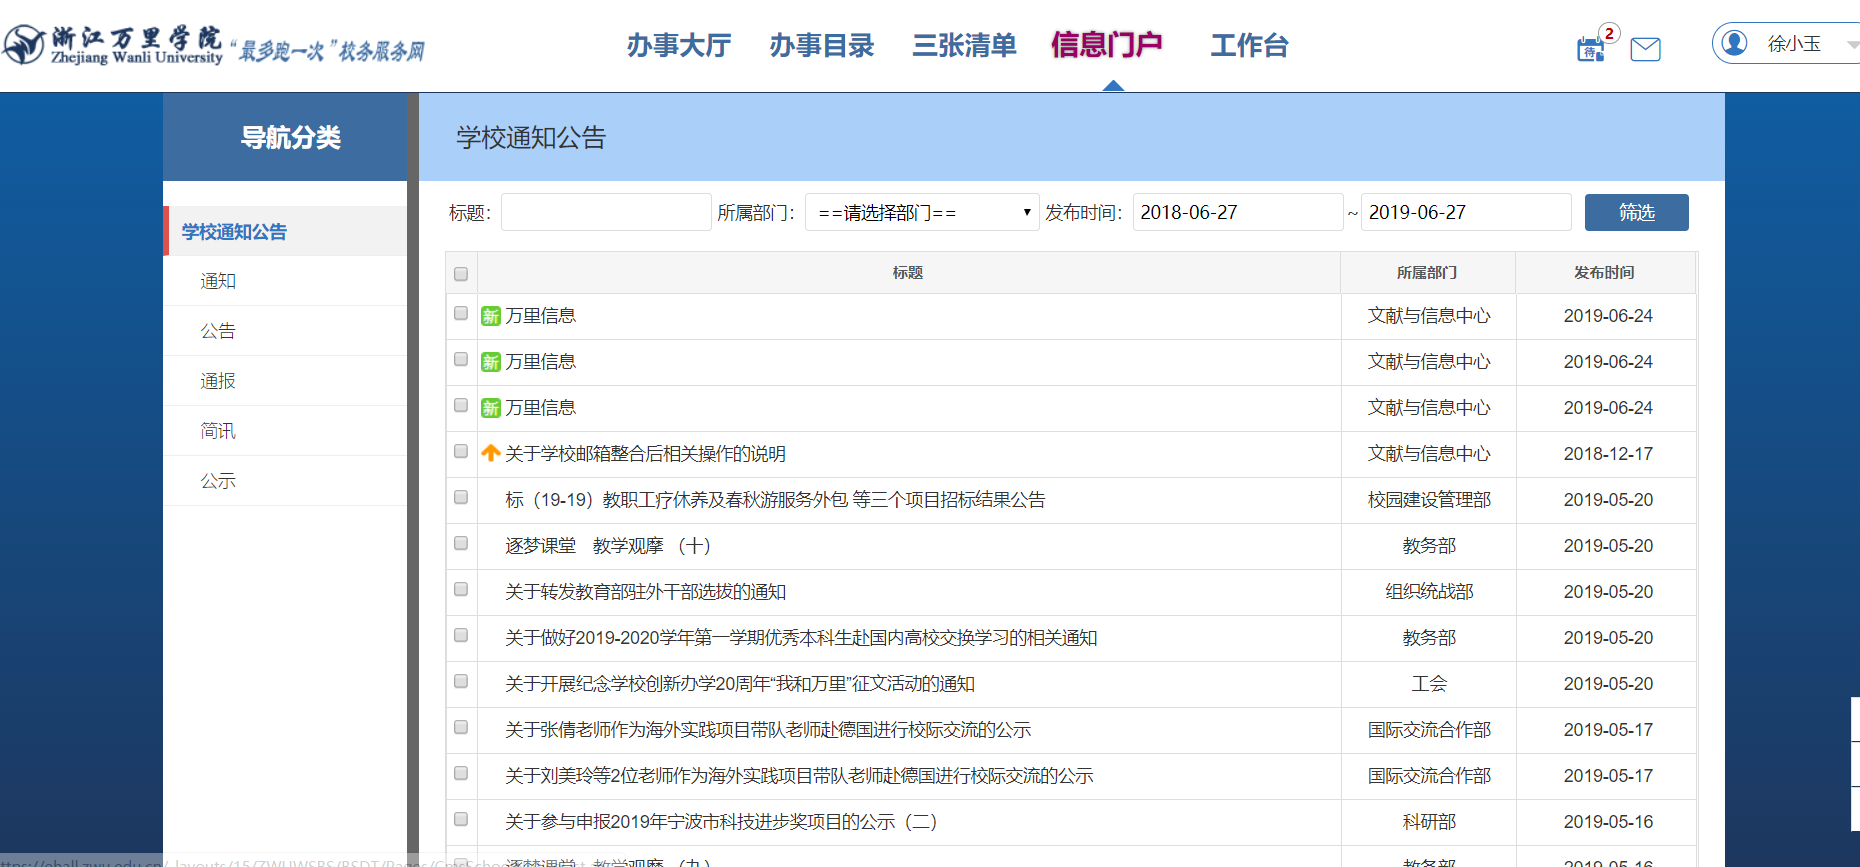1860x867 pixels.
Task: Click the orange pinned arrow icon
Action: point(490,453)
